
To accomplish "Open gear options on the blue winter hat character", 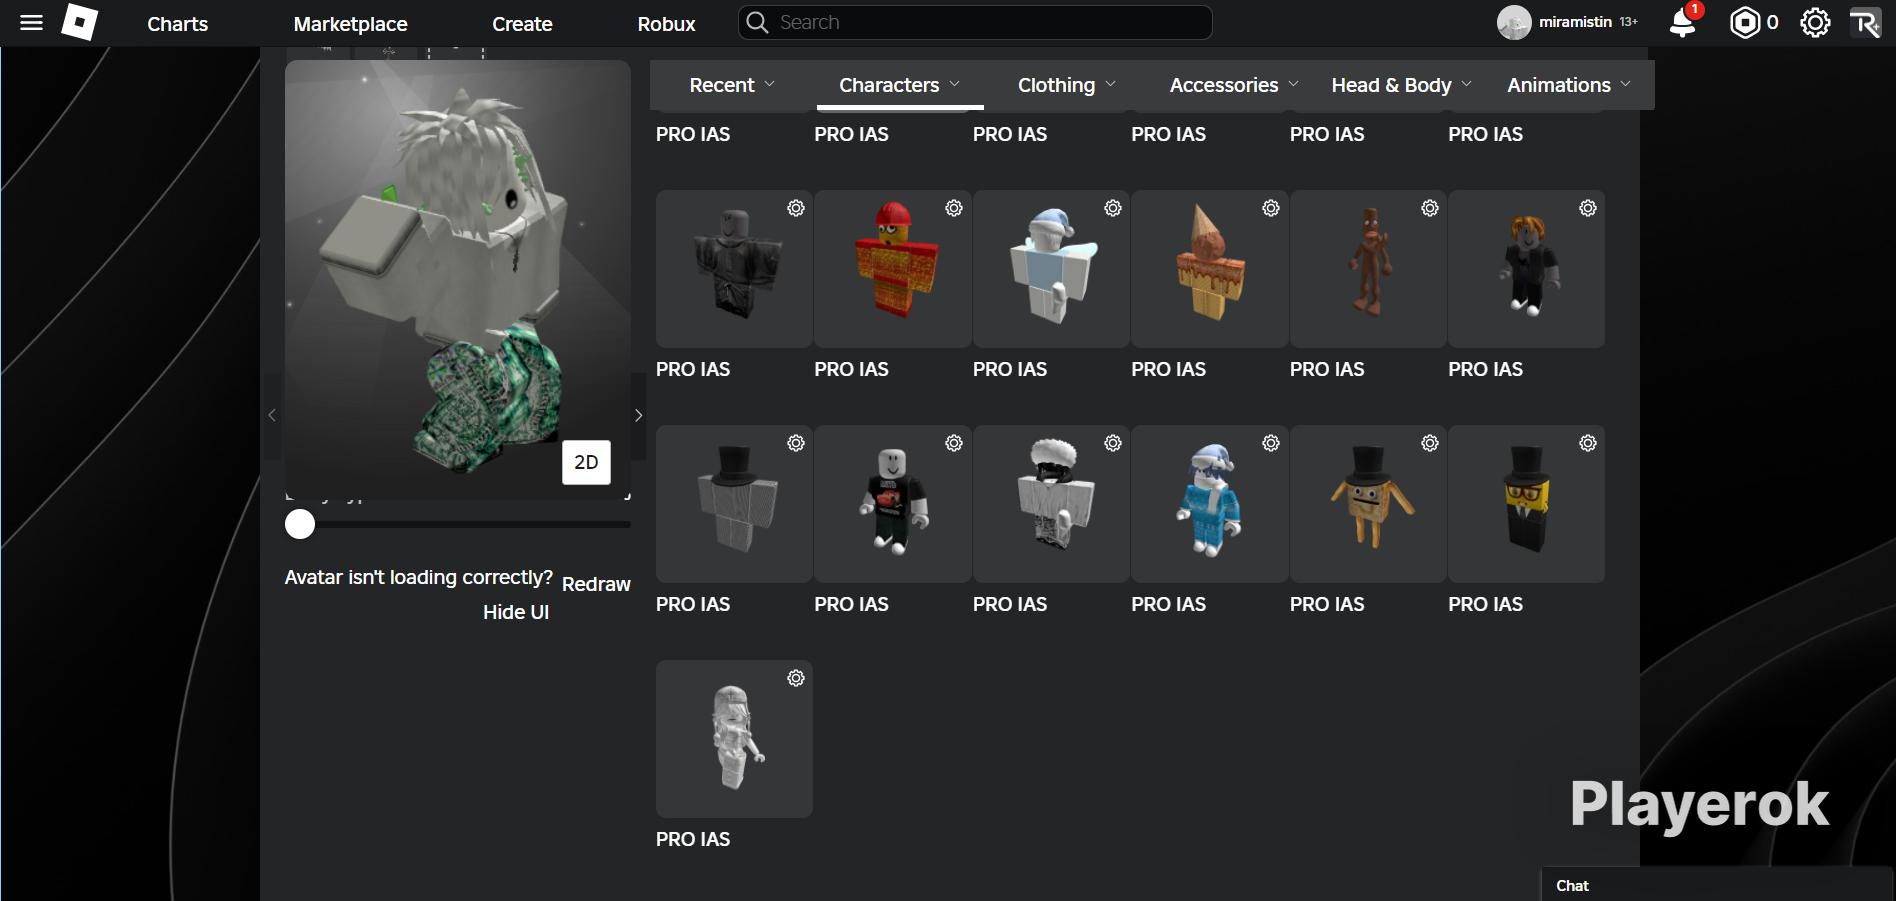I will (x=1113, y=208).
